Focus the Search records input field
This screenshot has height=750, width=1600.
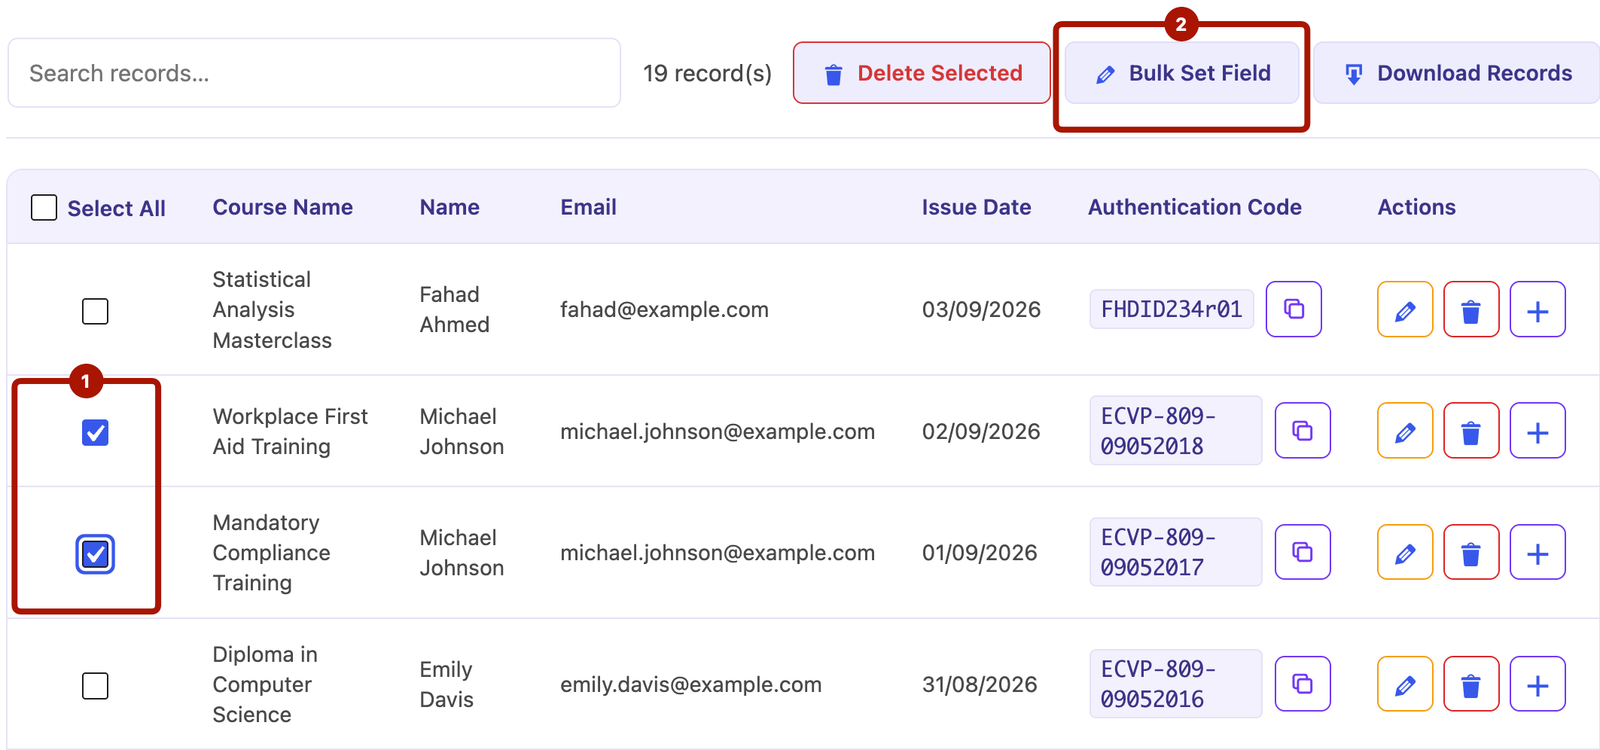tap(314, 73)
